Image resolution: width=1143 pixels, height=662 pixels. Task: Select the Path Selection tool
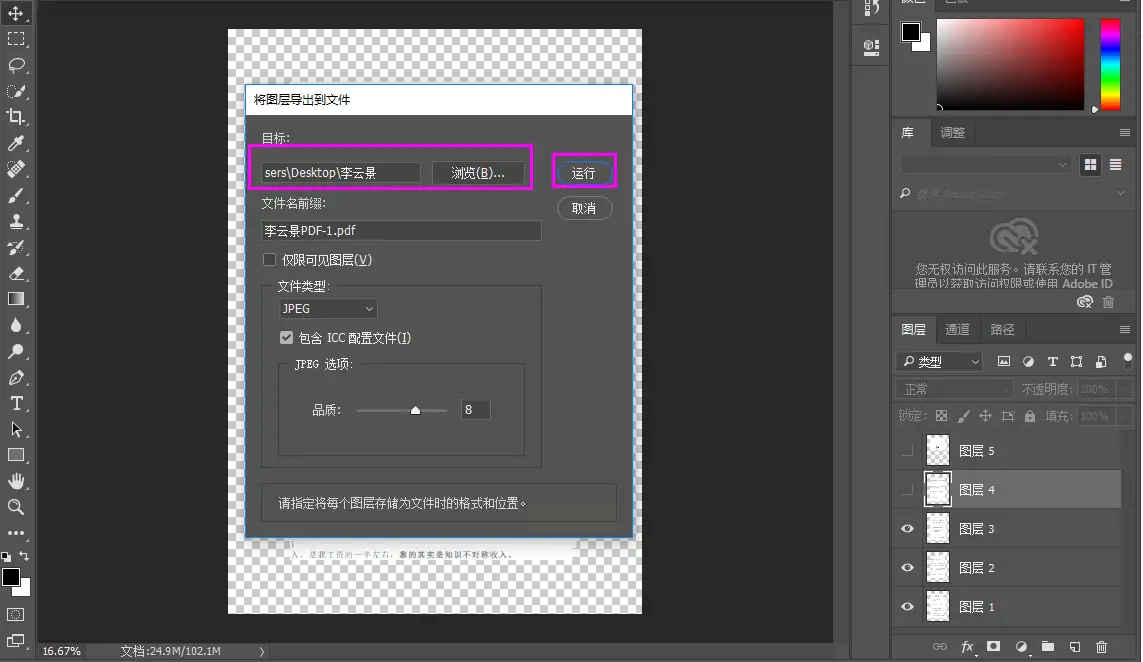point(16,429)
